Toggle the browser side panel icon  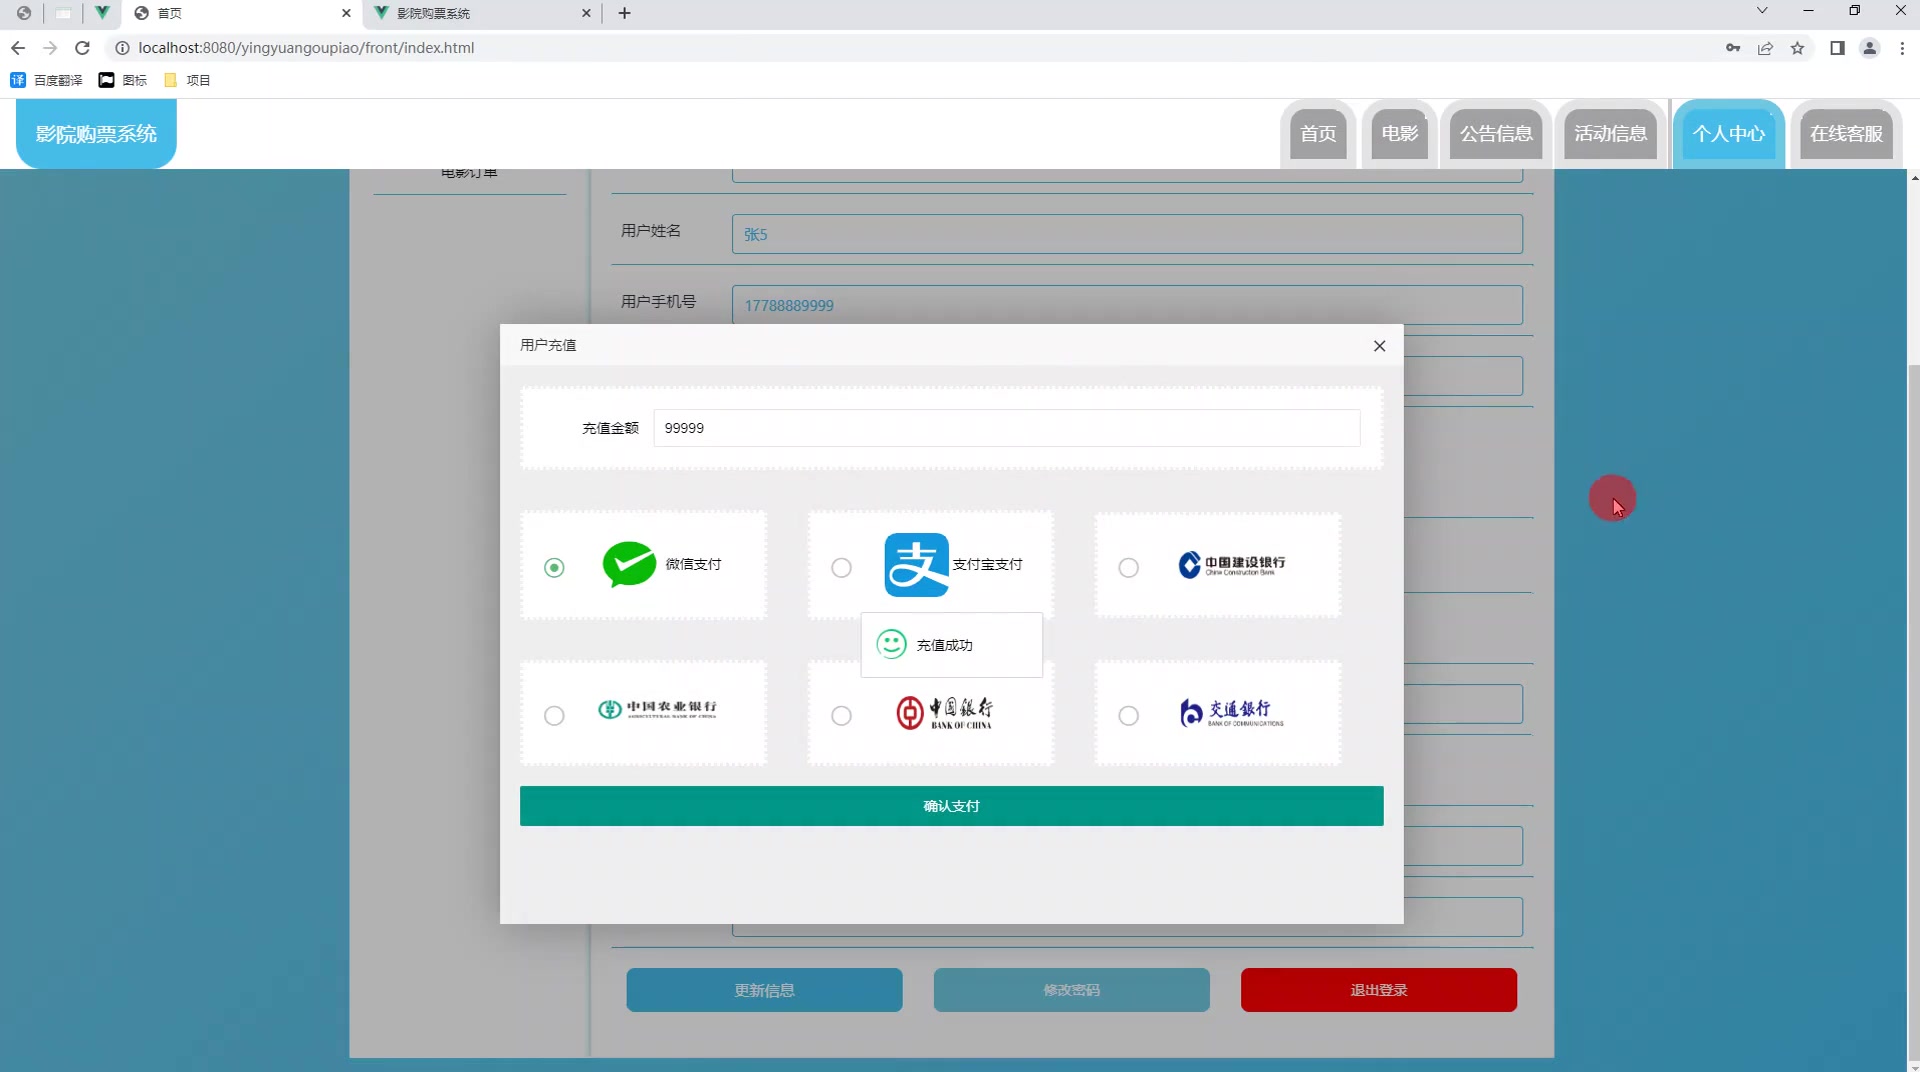[x=1837, y=48]
